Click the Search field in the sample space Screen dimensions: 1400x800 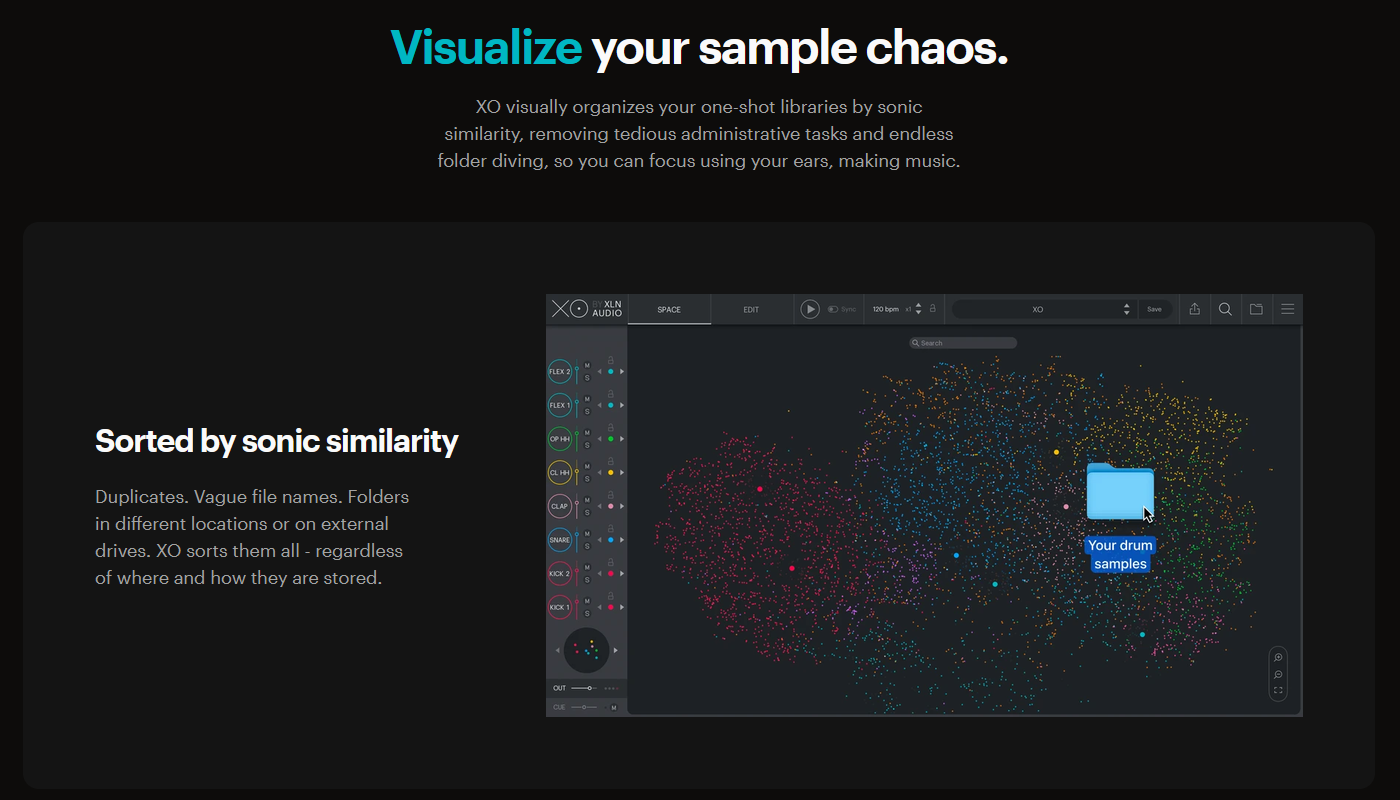click(963, 343)
